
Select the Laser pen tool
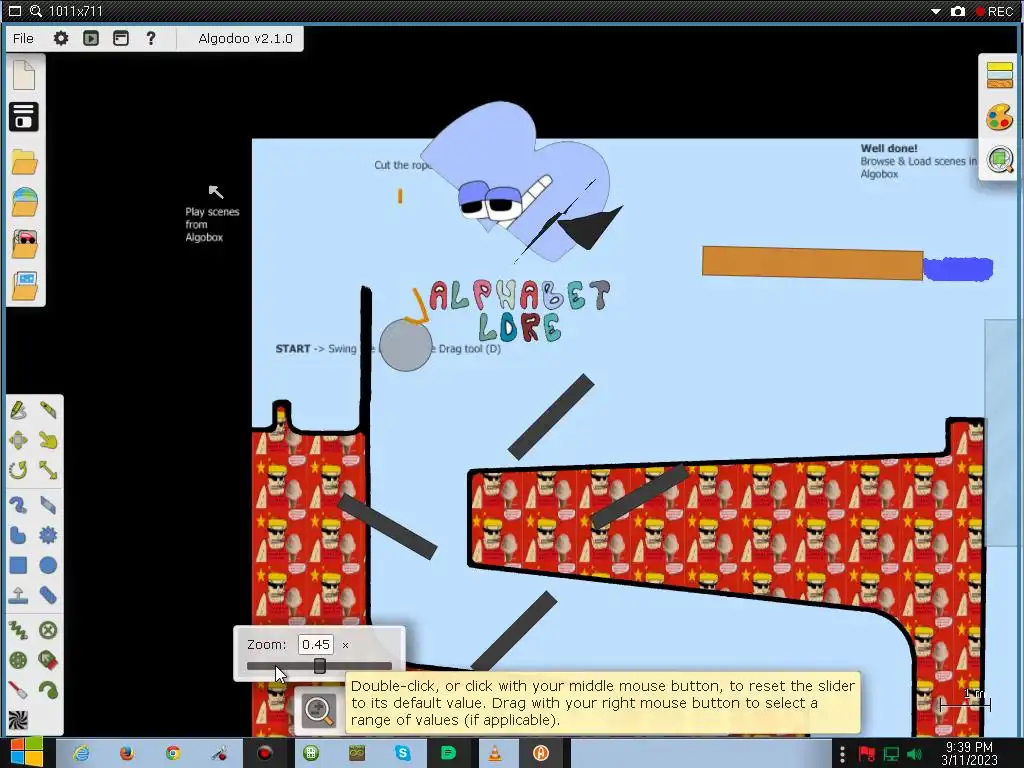18,690
